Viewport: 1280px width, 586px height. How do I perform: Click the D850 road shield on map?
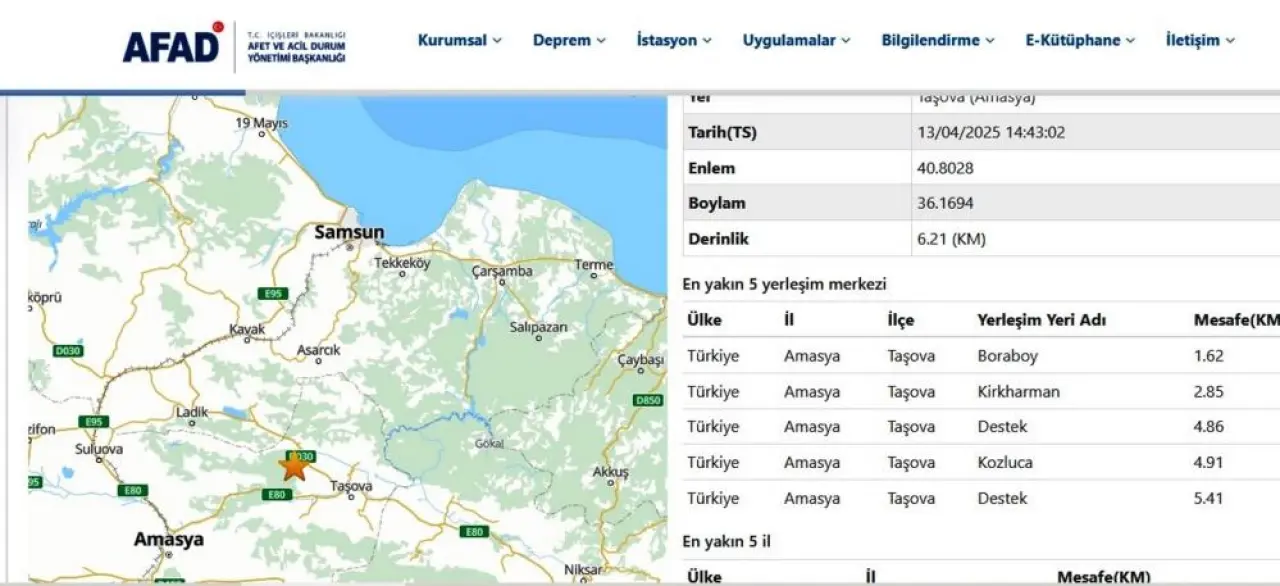[x=648, y=400]
